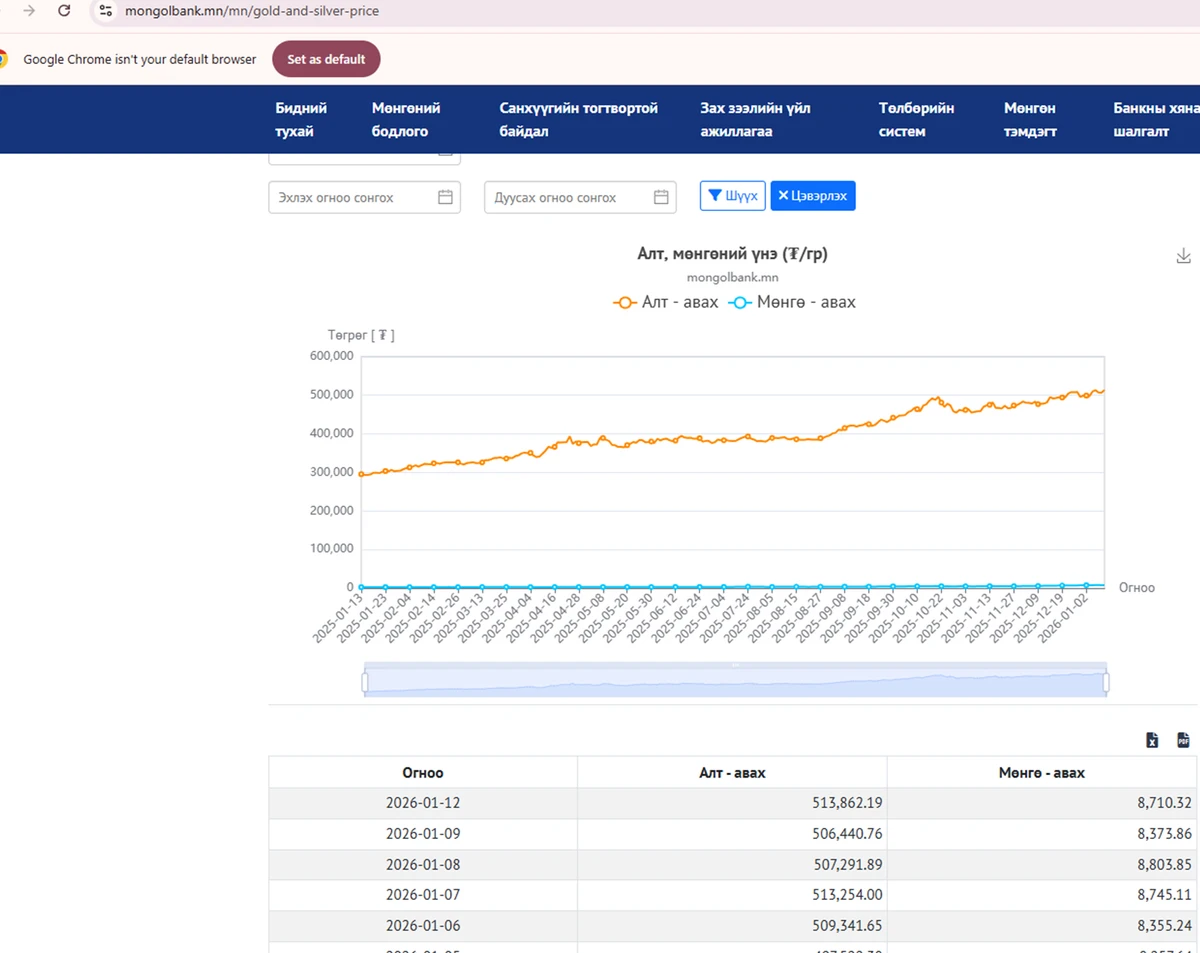Open the Мөнгөний бодлого menu
Screen dimensions: 1200x953
click(x=406, y=120)
